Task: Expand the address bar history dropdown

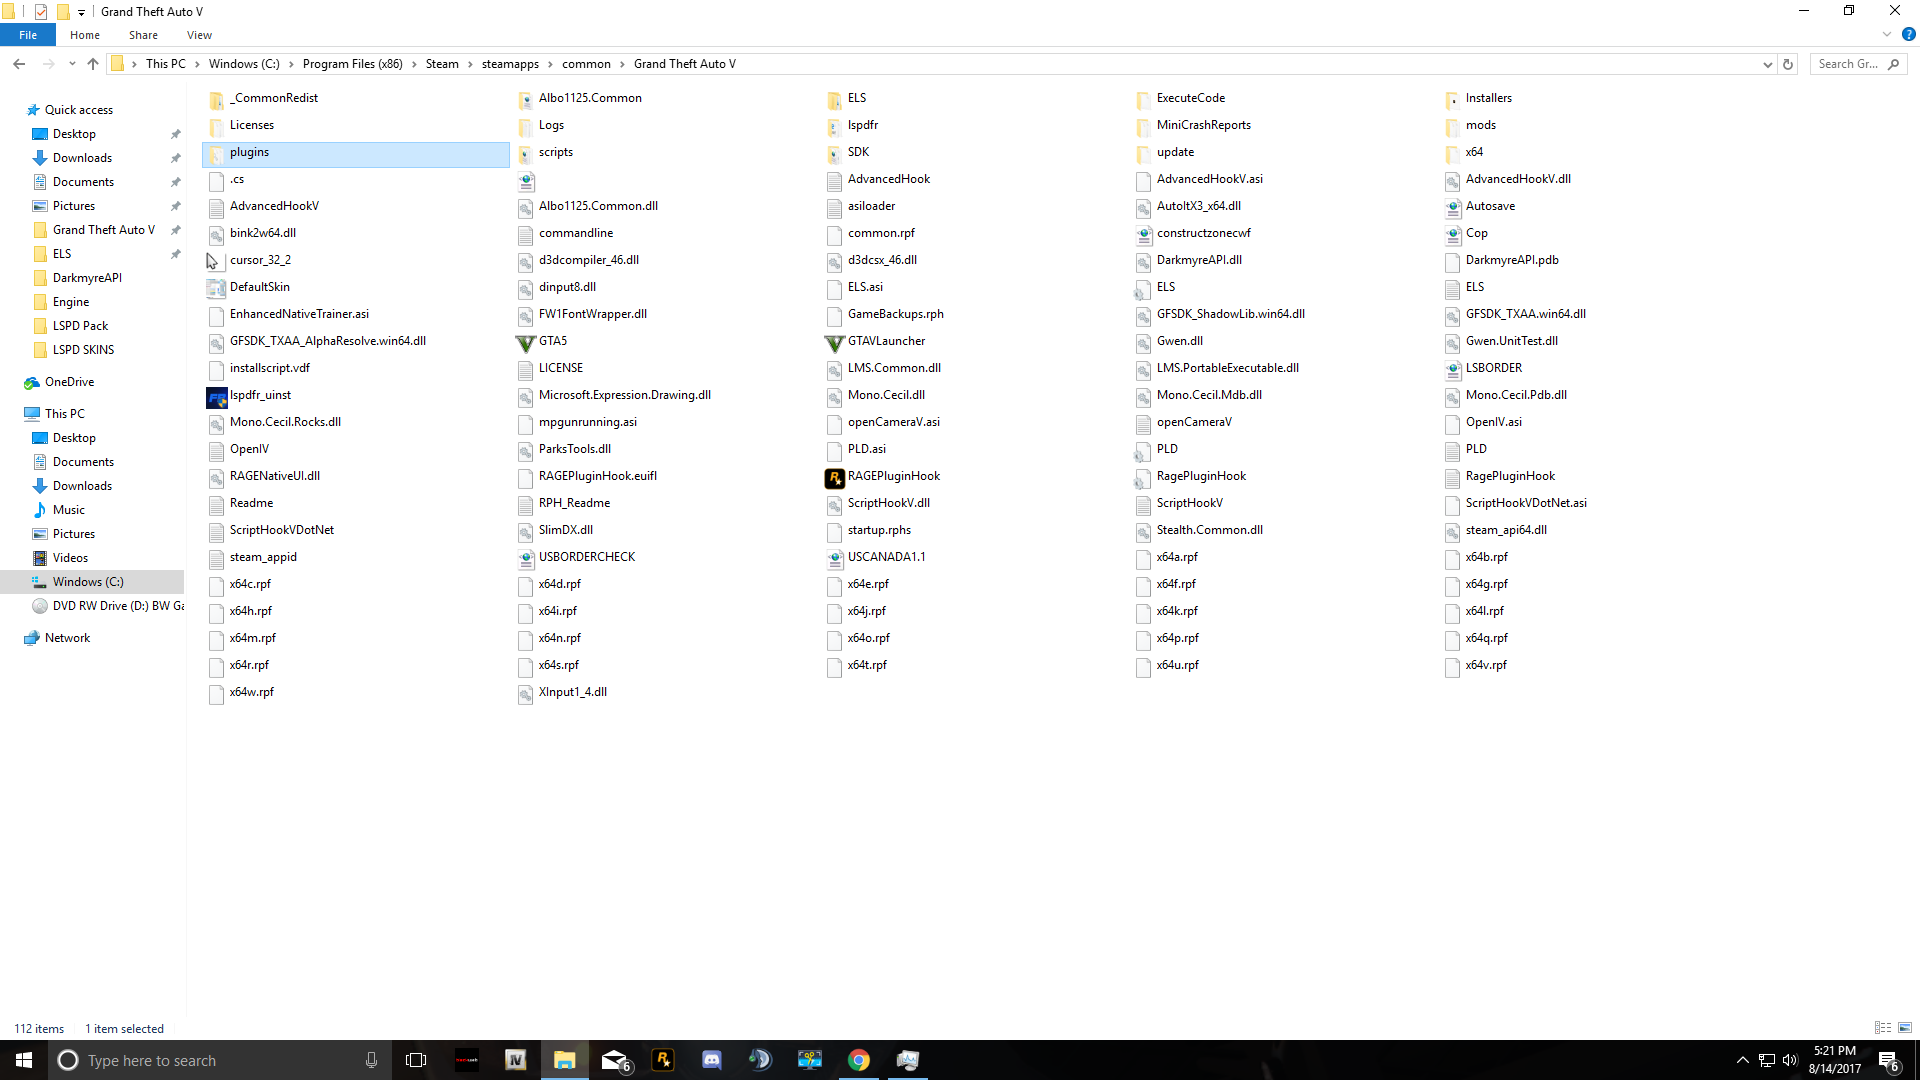Action: 1767,64
